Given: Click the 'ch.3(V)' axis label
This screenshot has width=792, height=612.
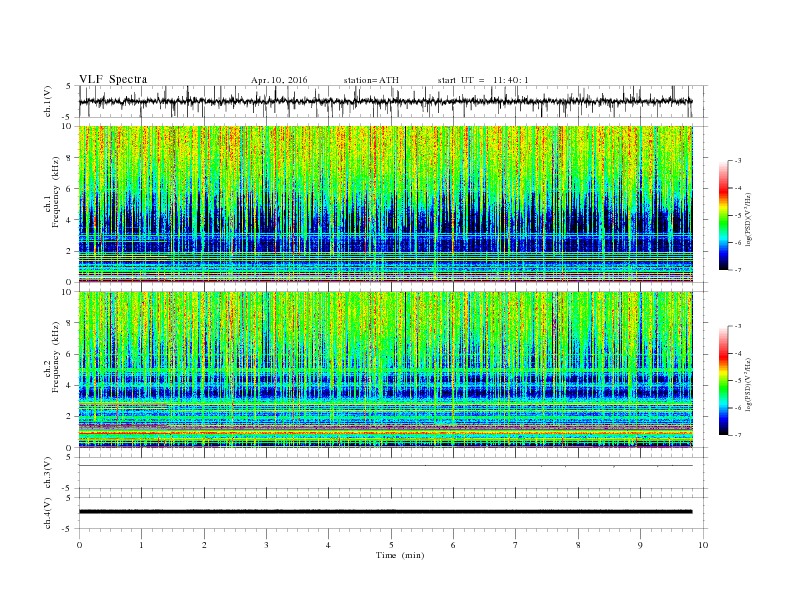Looking at the screenshot, I should [x=48, y=473].
